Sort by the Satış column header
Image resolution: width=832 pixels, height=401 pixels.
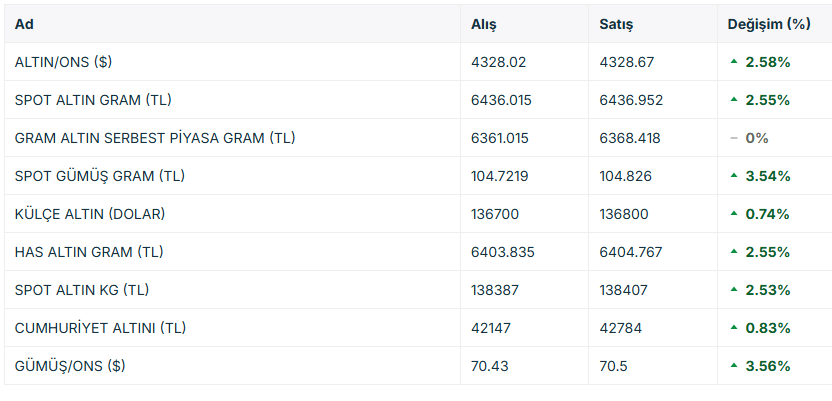[616, 24]
